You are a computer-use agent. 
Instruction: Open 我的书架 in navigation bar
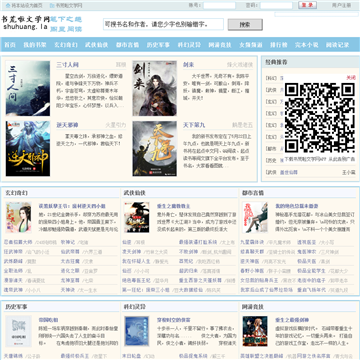point(35,45)
